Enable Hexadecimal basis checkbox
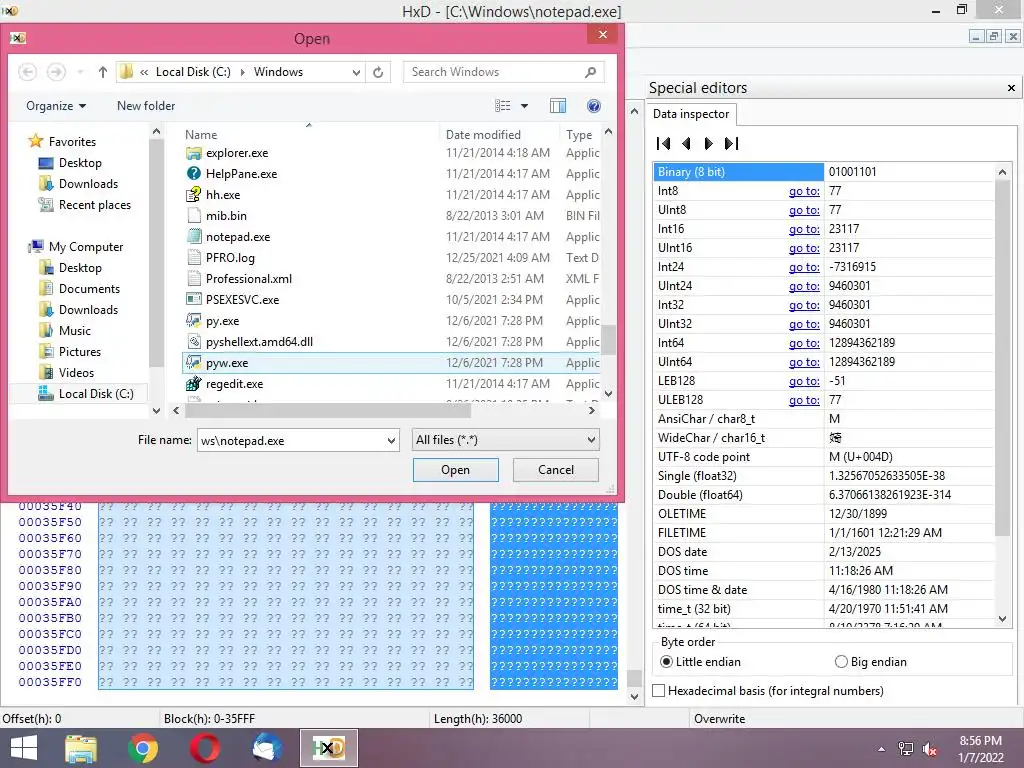Screen dimensions: 1024x768 click(x=659, y=691)
